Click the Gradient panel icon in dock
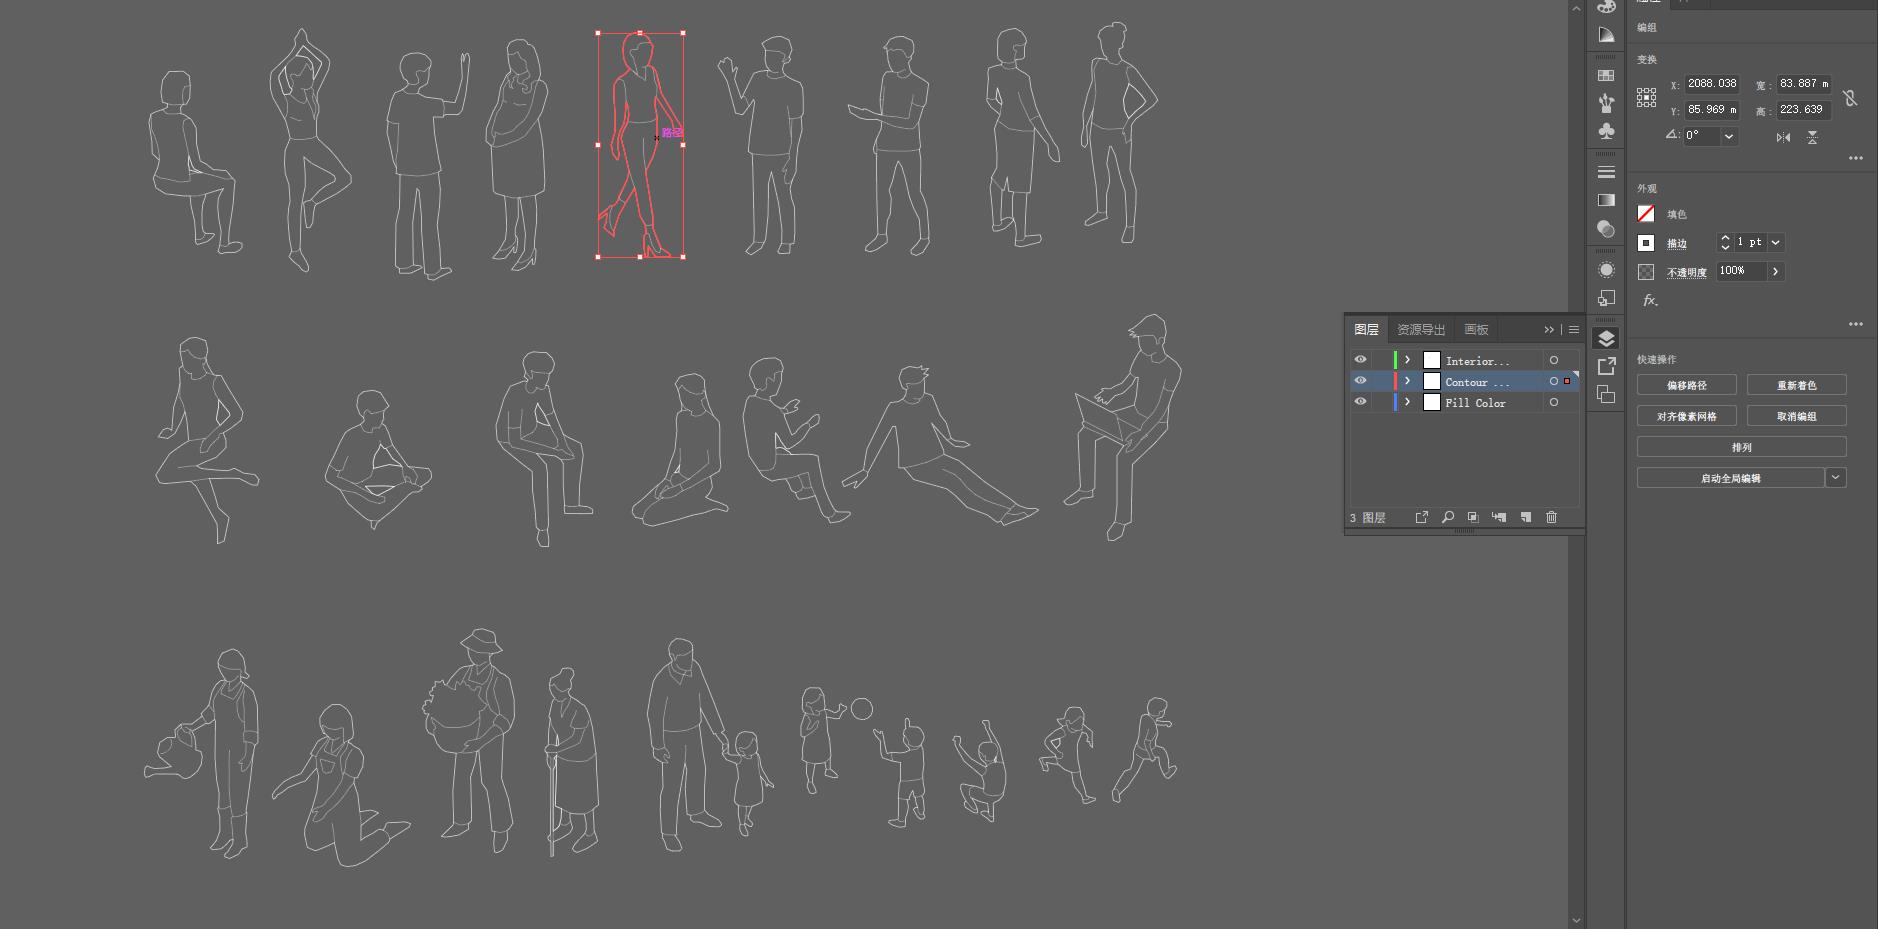Image resolution: width=1878 pixels, height=929 pixels. 1606,200
